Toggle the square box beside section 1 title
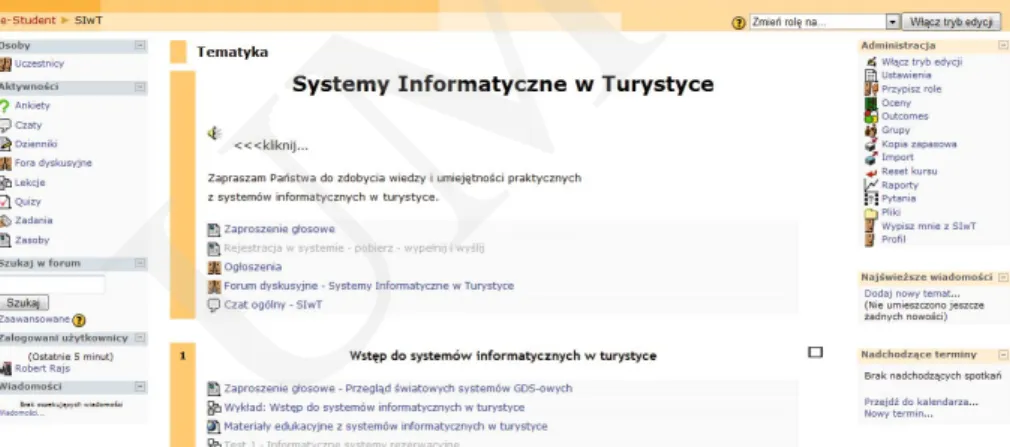The image size is (1010, 447). (815, 352)
